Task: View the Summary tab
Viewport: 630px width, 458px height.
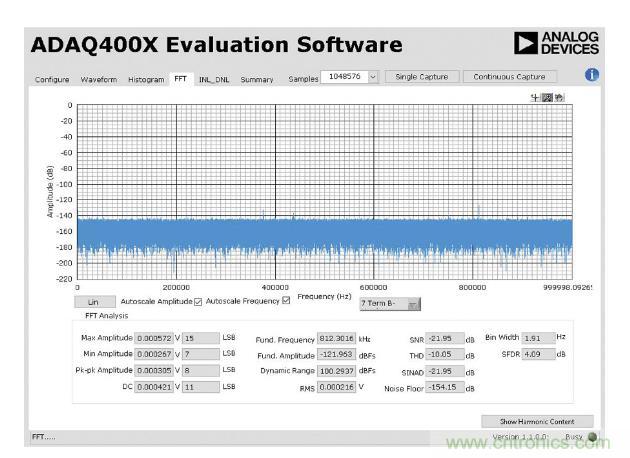Action: tap(256, 79)
